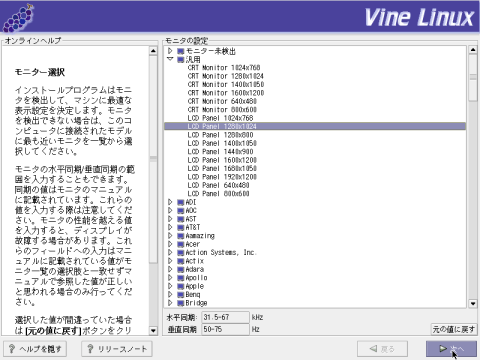Select LCD Panel 800x600

click(218, 194)
